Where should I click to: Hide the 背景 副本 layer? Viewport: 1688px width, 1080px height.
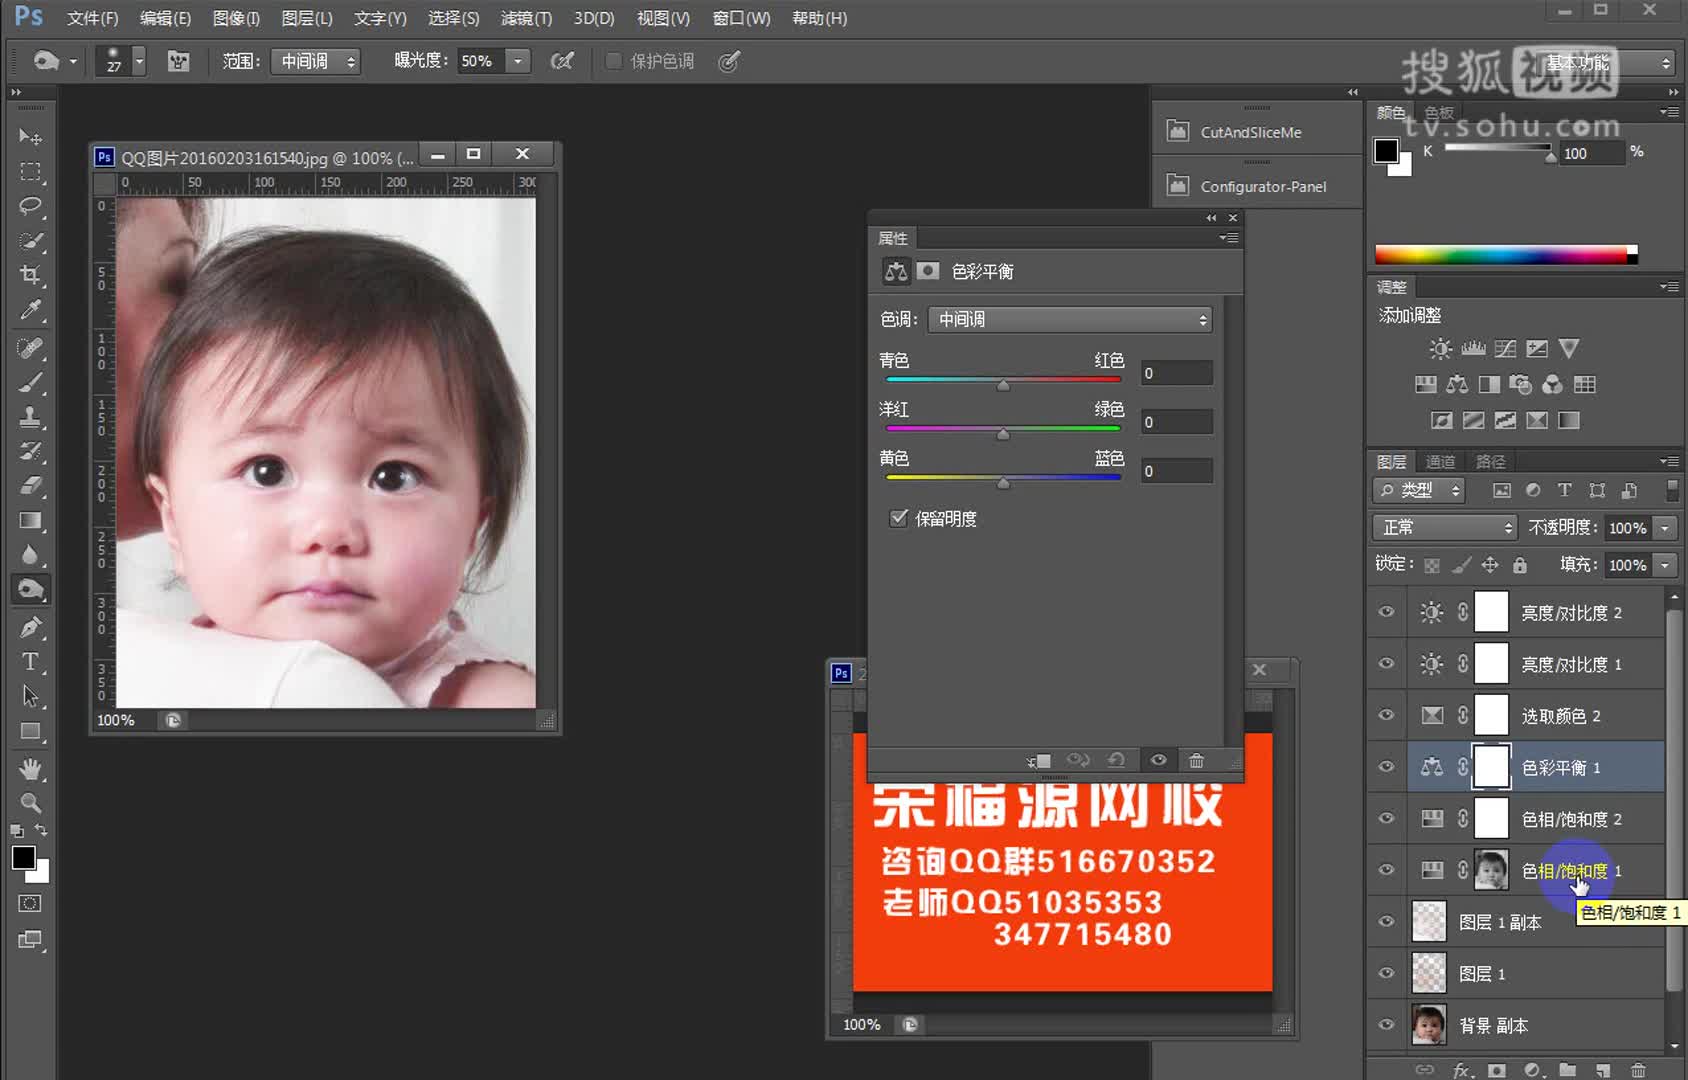[1386, 1025]
